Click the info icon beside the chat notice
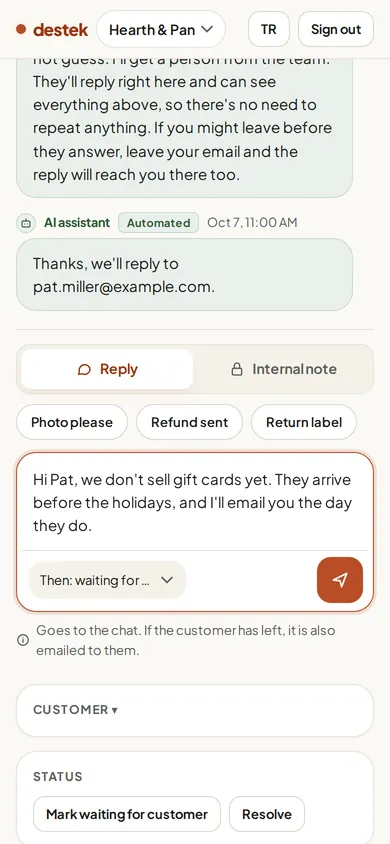 click(23, 640)
